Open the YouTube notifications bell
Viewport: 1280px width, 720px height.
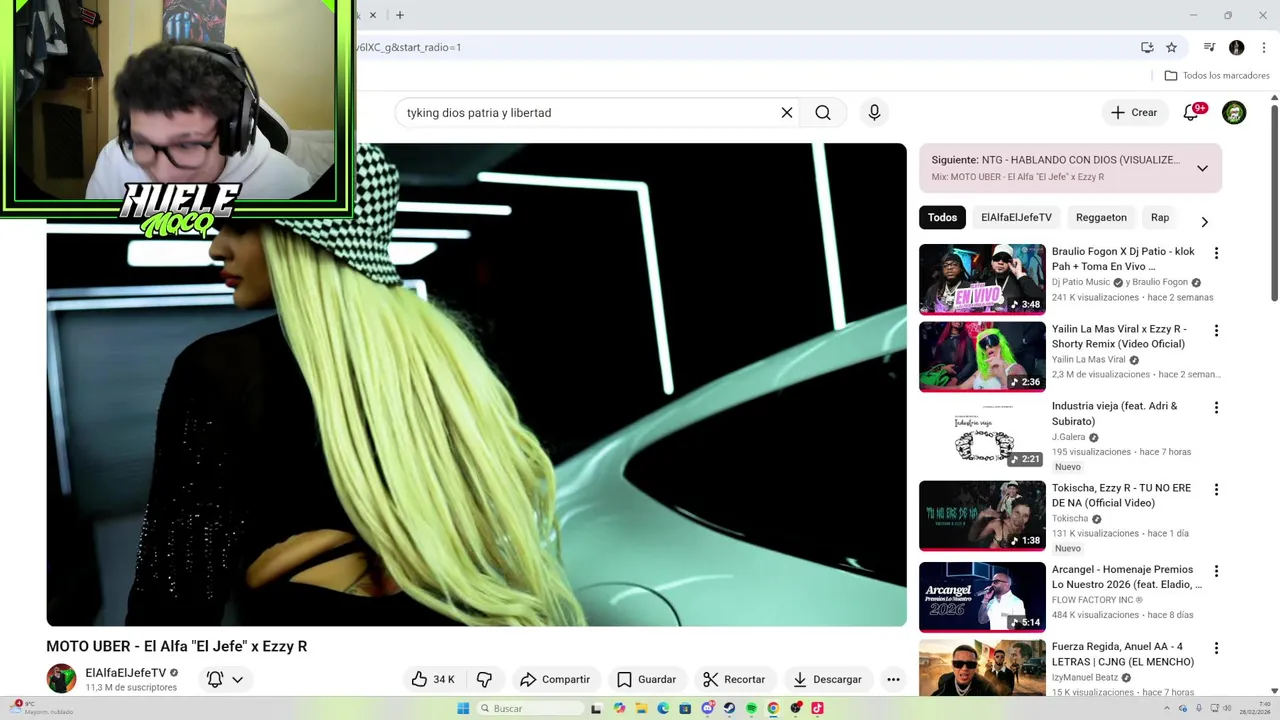pyautogui.click(x=1191, y=113)
